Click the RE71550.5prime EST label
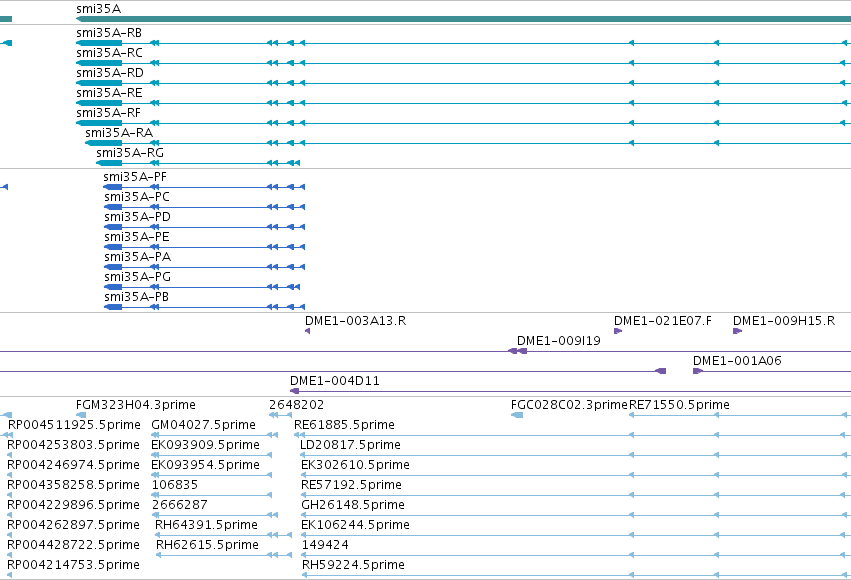851x580 pixels. coord(679,405)
